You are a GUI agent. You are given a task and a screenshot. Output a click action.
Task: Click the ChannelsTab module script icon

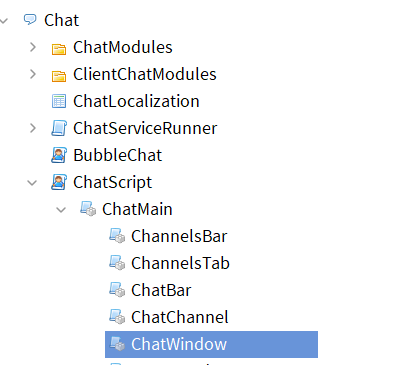tap(117, 263)
